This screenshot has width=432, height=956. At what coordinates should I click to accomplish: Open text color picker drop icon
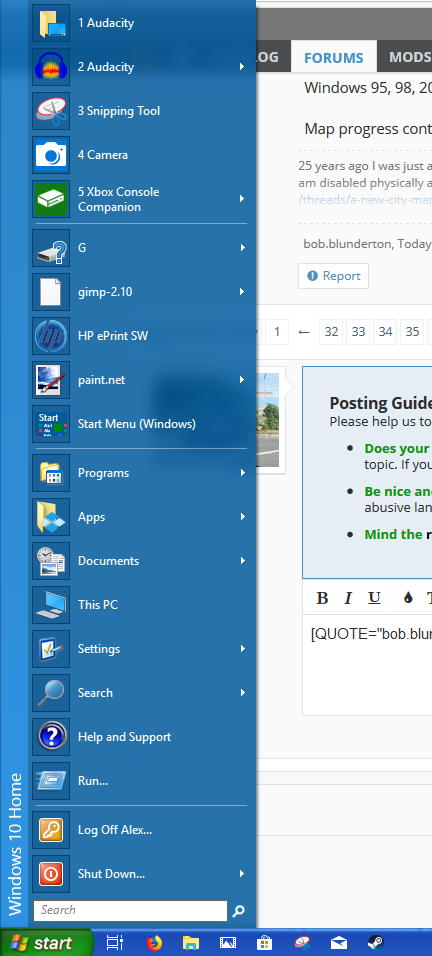[x=408, y=598]
